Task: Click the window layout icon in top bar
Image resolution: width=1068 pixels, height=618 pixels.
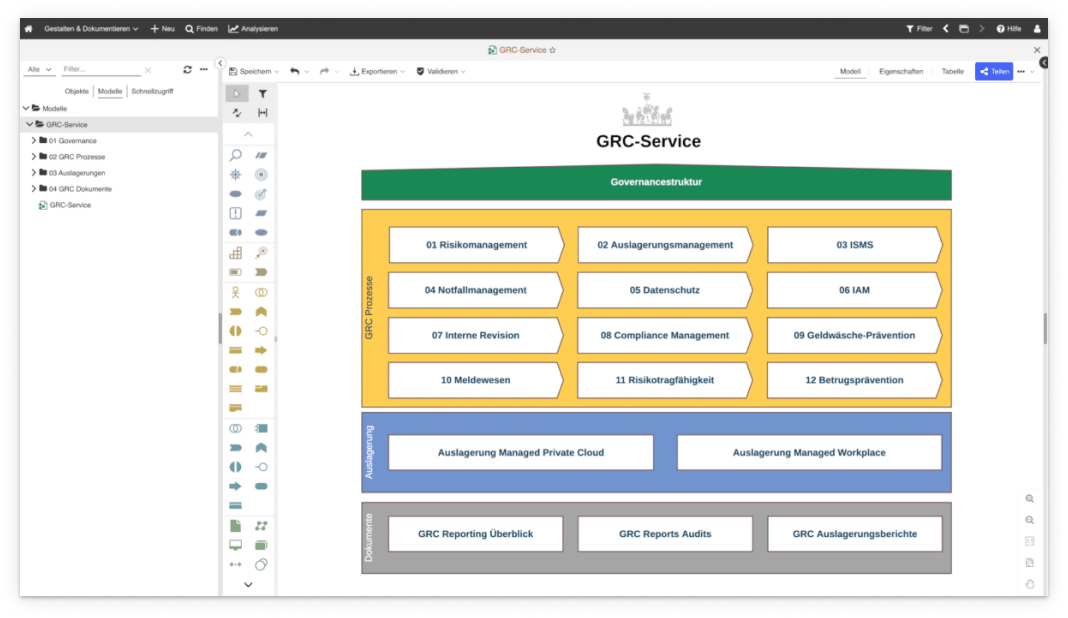Action: (964, 29)
